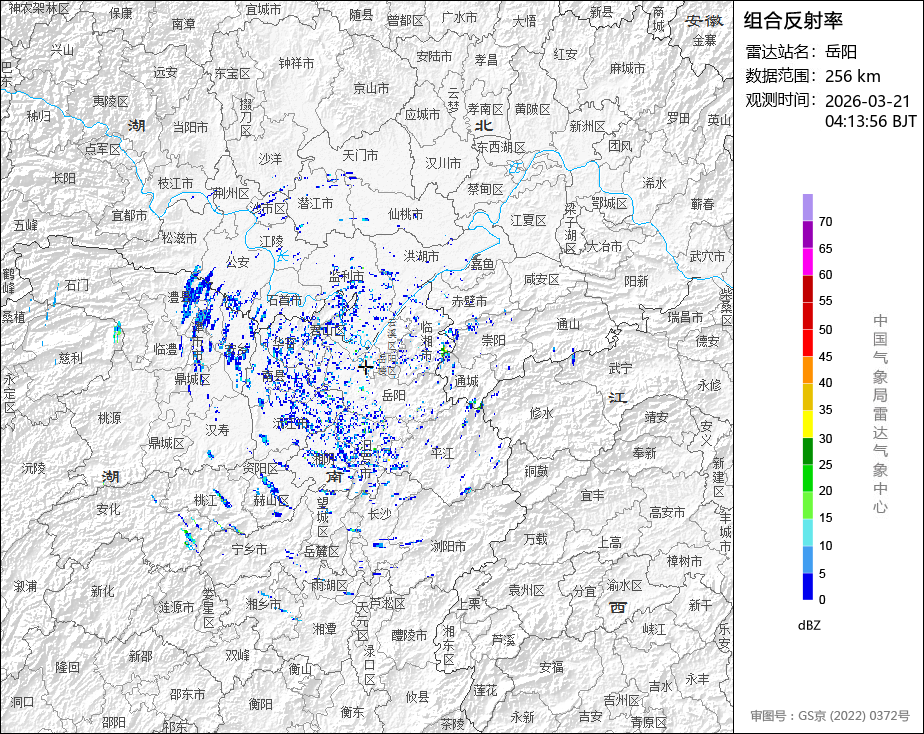The width and height of the screenshot is (924, 734).
Task: Click the time 04:13:56 BJT
Action: point(871,121)
